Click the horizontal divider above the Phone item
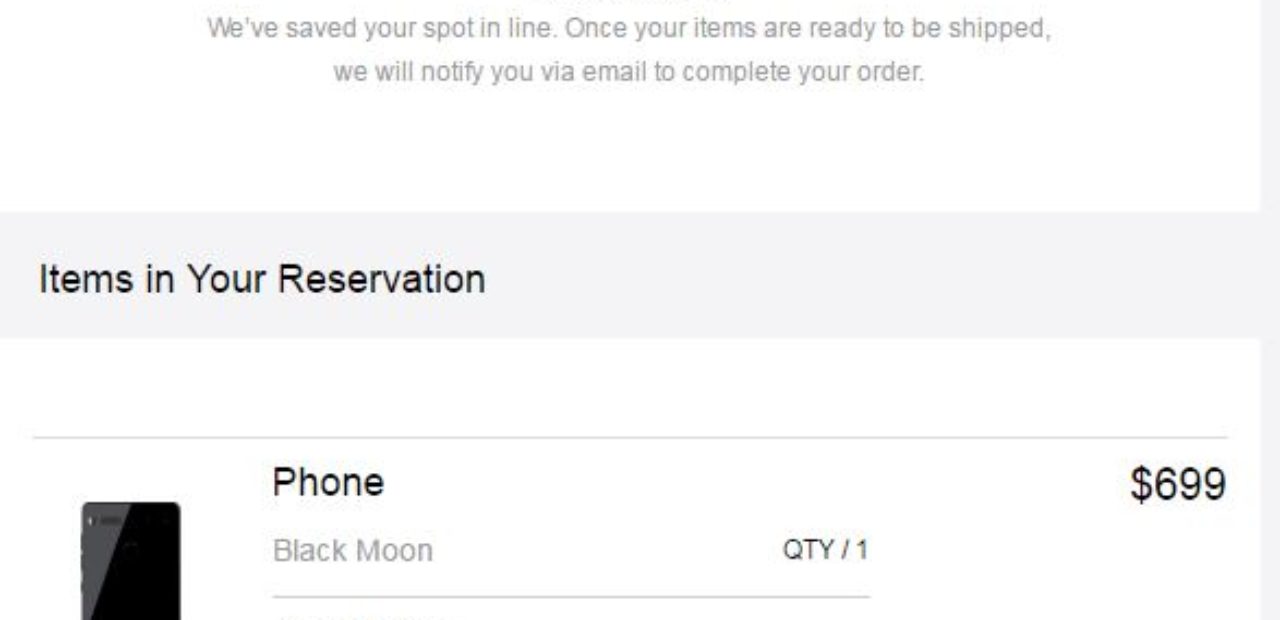The width and height of the screenshot is (1280, 620). click(x=630, y=438)
